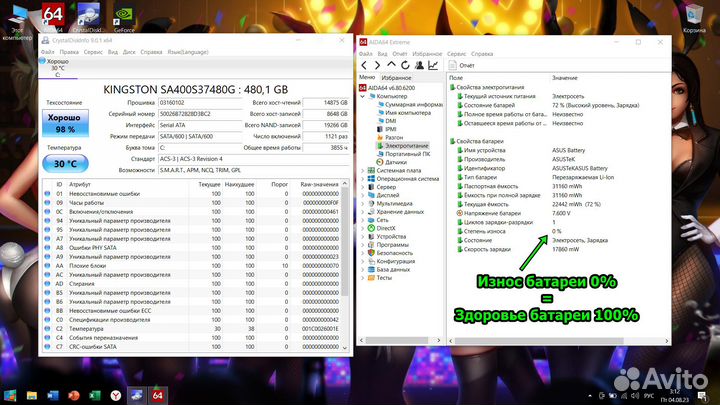The height and width of the screenshot is (405, 720).
Task: Click the AIDA64 tree horizontal scrollbar
Action: pyautogui.click(x=399, y=340)
